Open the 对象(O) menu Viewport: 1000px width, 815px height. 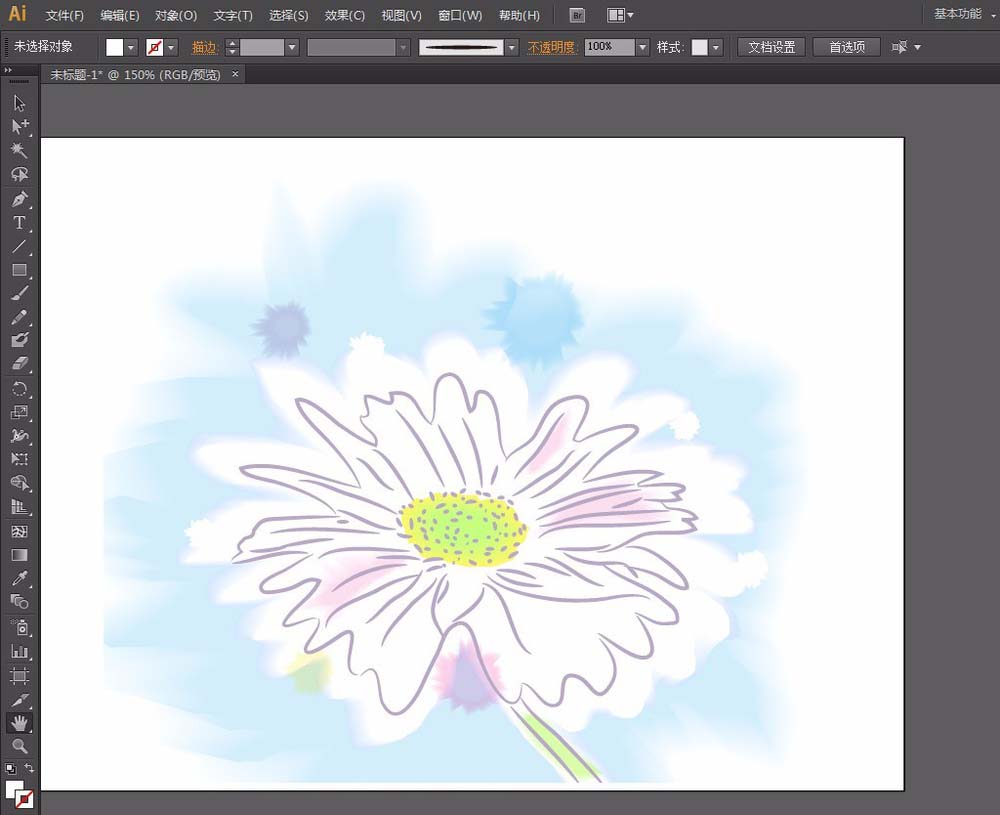[176, 16]
